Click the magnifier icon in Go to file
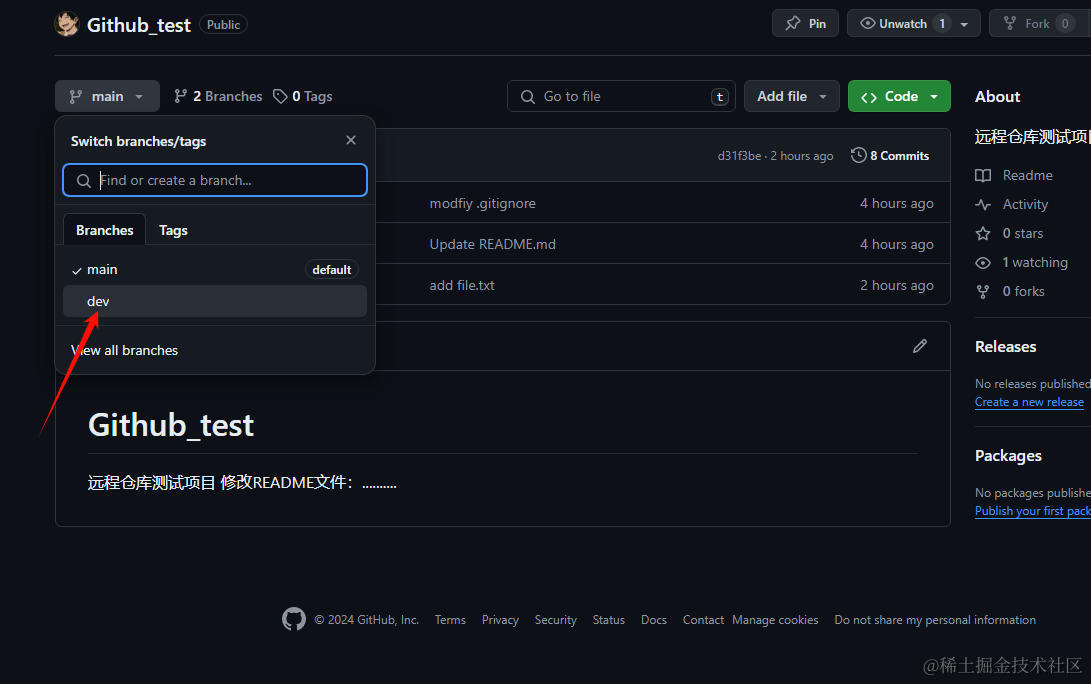The height and width of the screenshot is (684, 1091). coord(528,97)
